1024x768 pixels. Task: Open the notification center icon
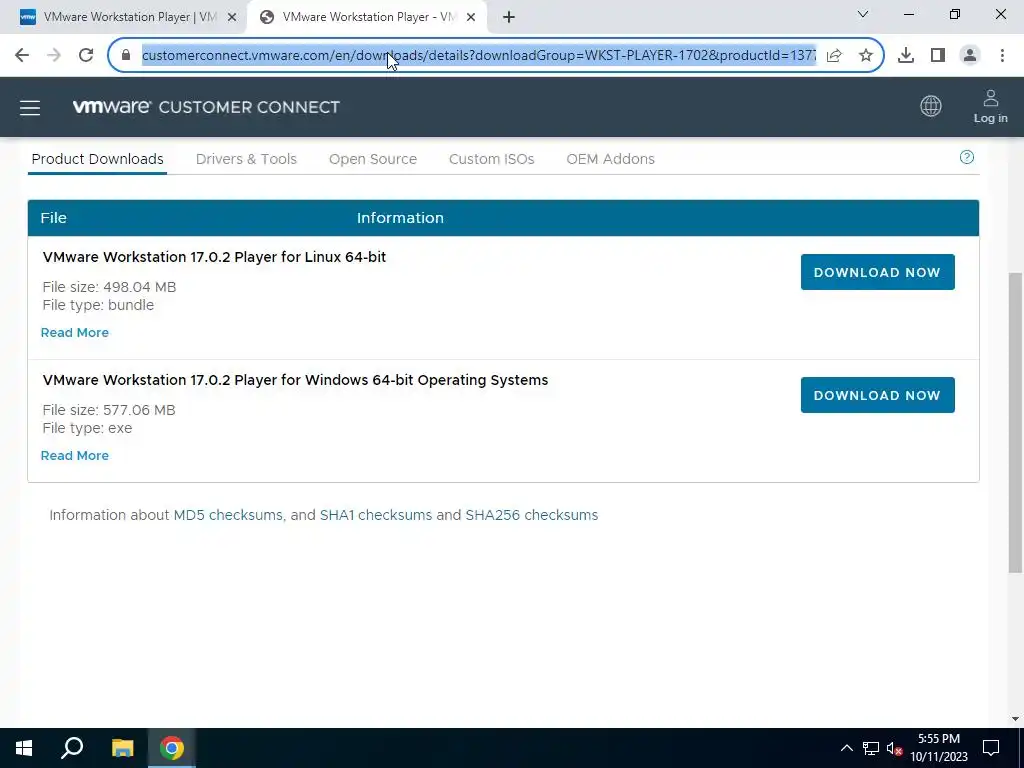(991, 748)
